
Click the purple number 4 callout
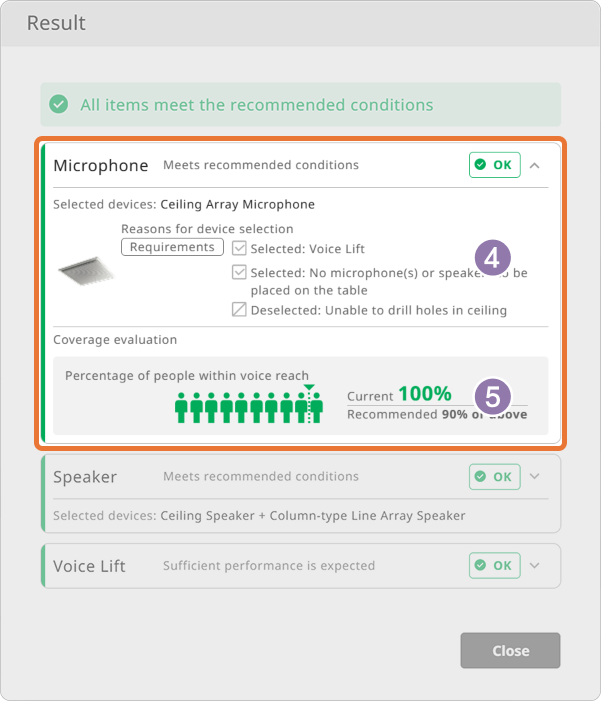[x=492, y=258]
